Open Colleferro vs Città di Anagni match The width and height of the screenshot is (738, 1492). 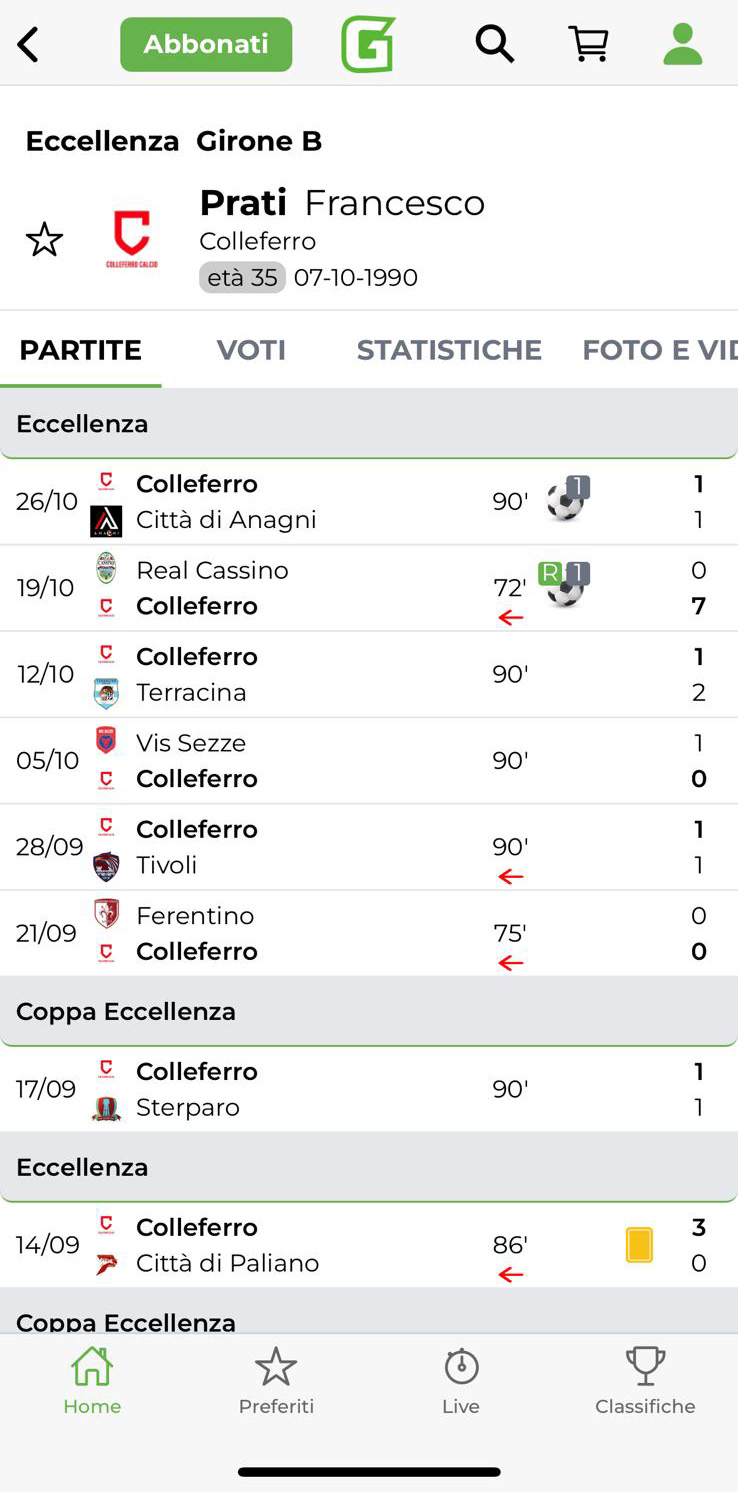[300, 502]
